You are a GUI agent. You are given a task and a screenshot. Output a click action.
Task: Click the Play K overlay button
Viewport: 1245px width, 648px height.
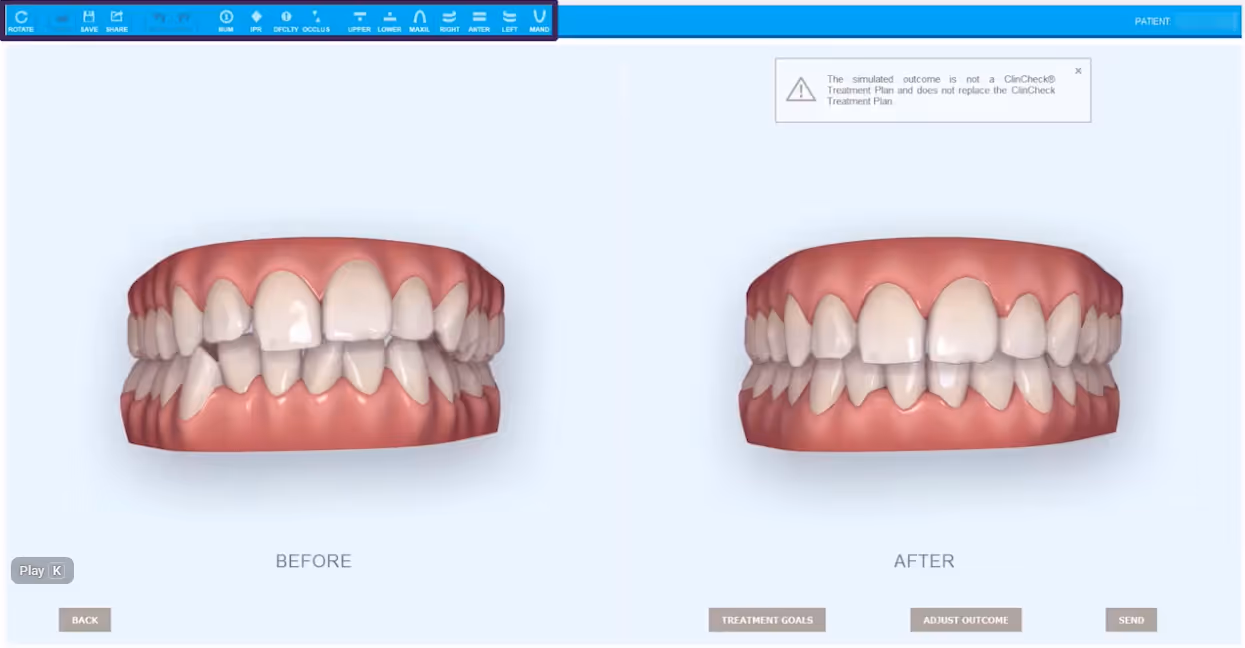tap(42, 571)
